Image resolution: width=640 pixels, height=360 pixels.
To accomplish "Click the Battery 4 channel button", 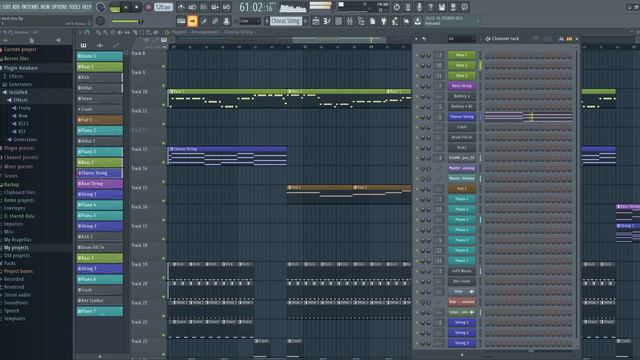I will 462,96.
